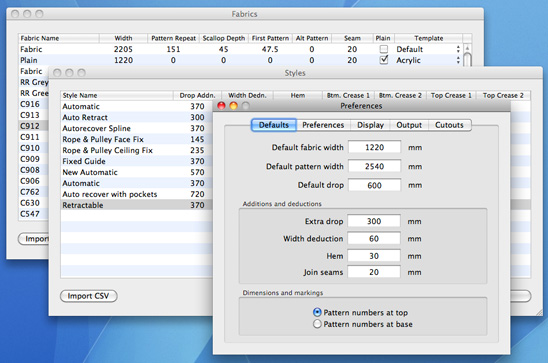Select Fixed Guide style row

[x=136, y=161]
